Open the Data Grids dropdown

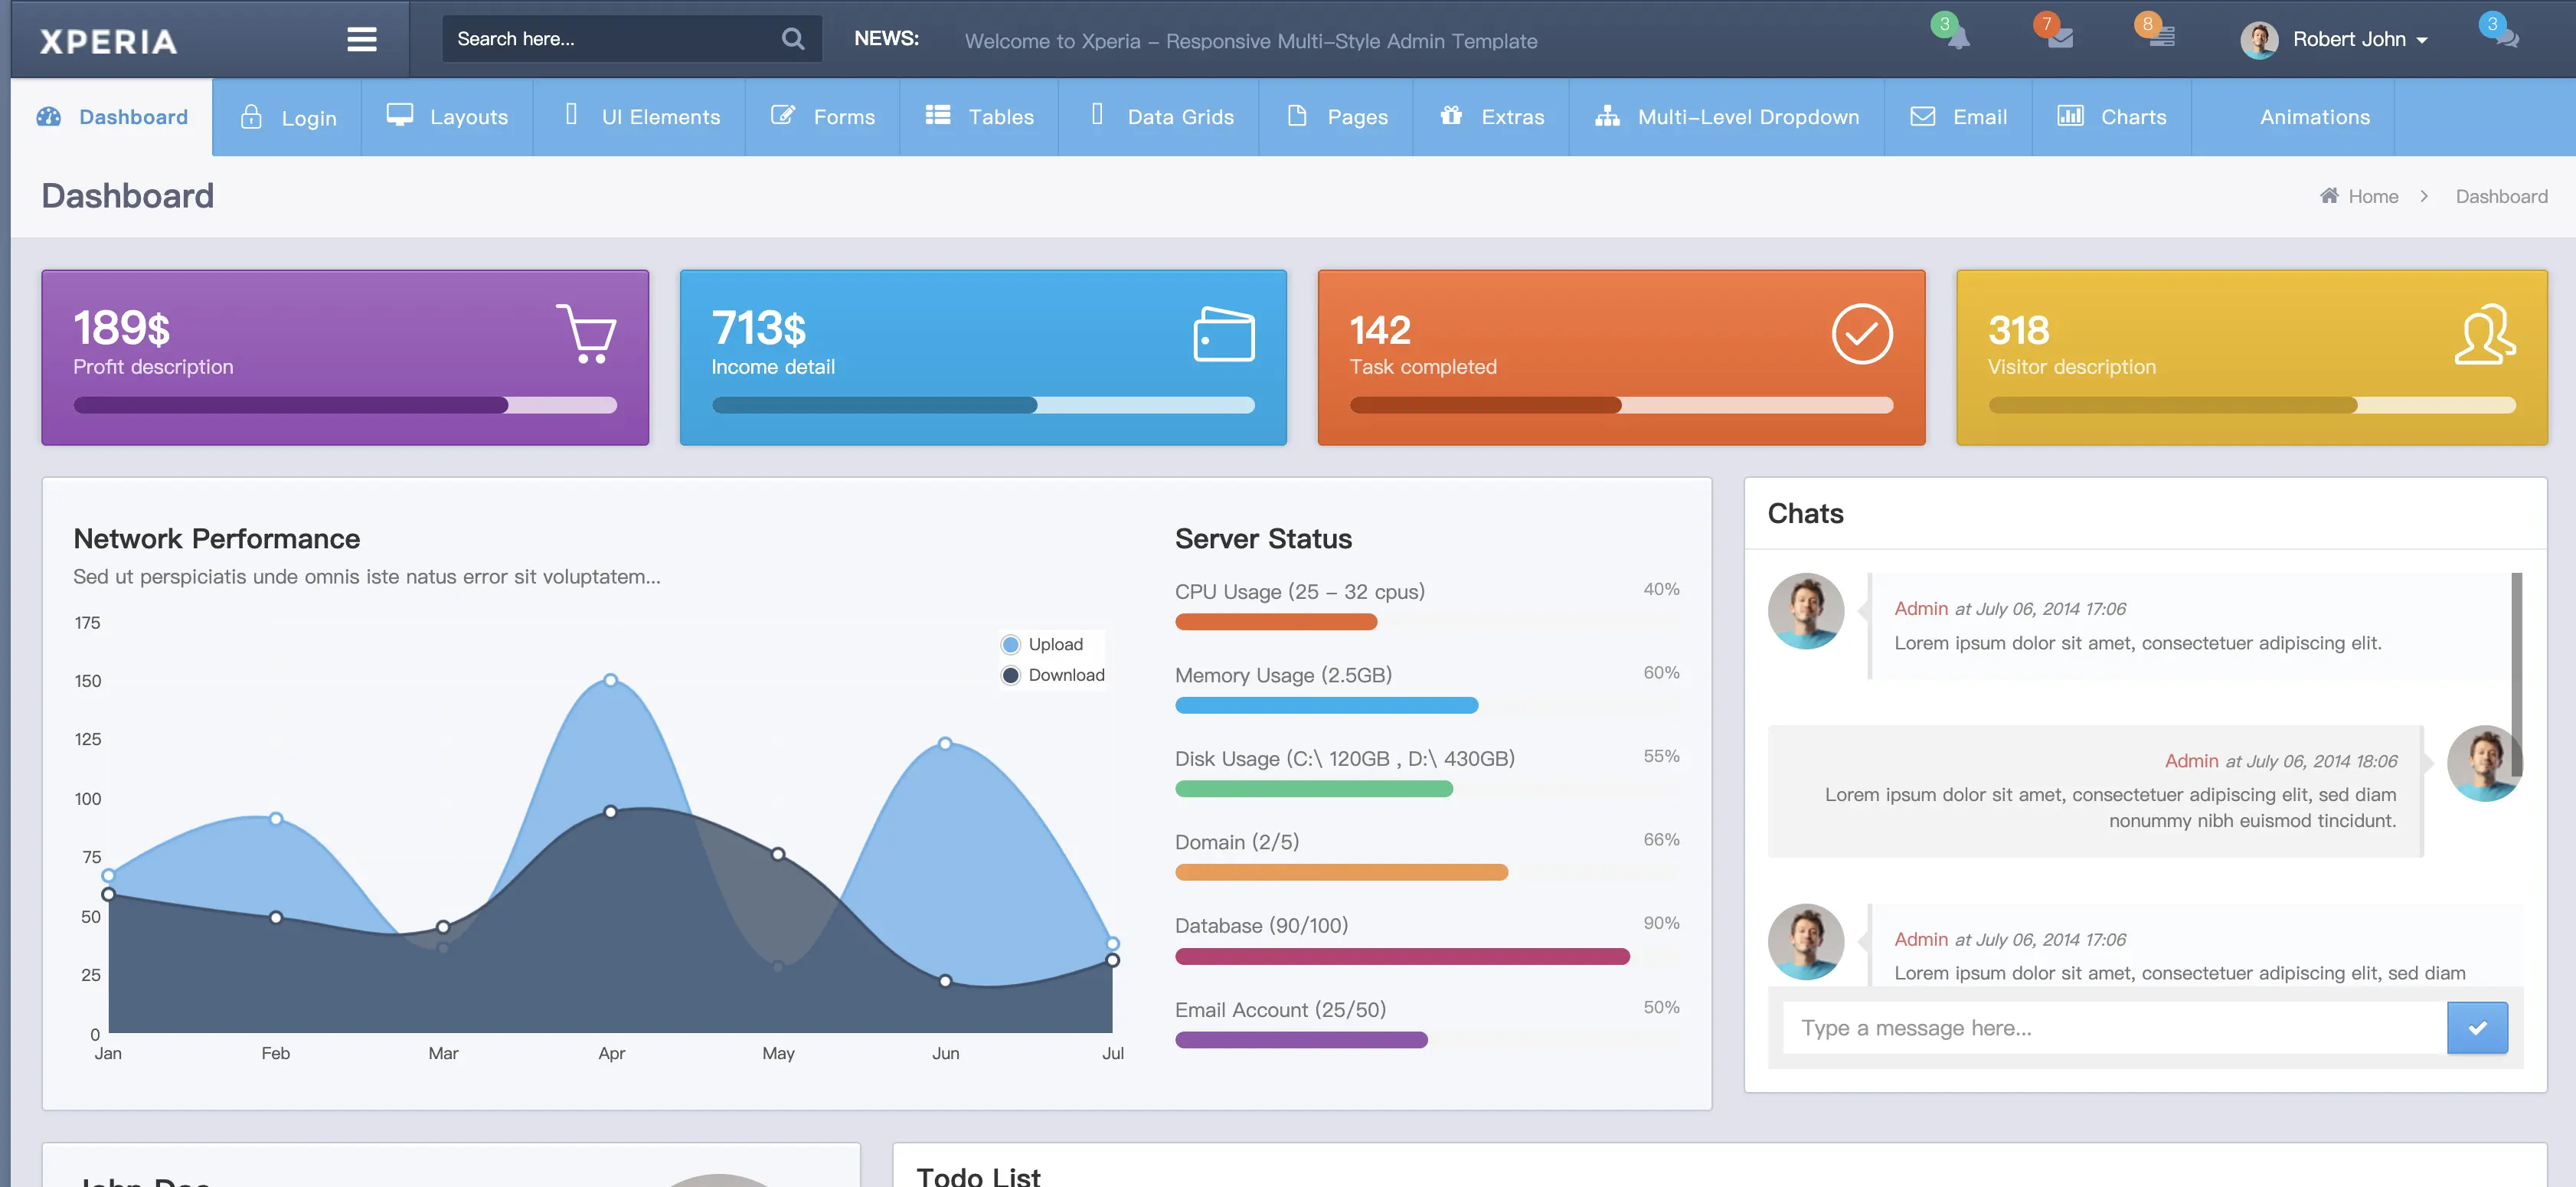pos(1159,117)
